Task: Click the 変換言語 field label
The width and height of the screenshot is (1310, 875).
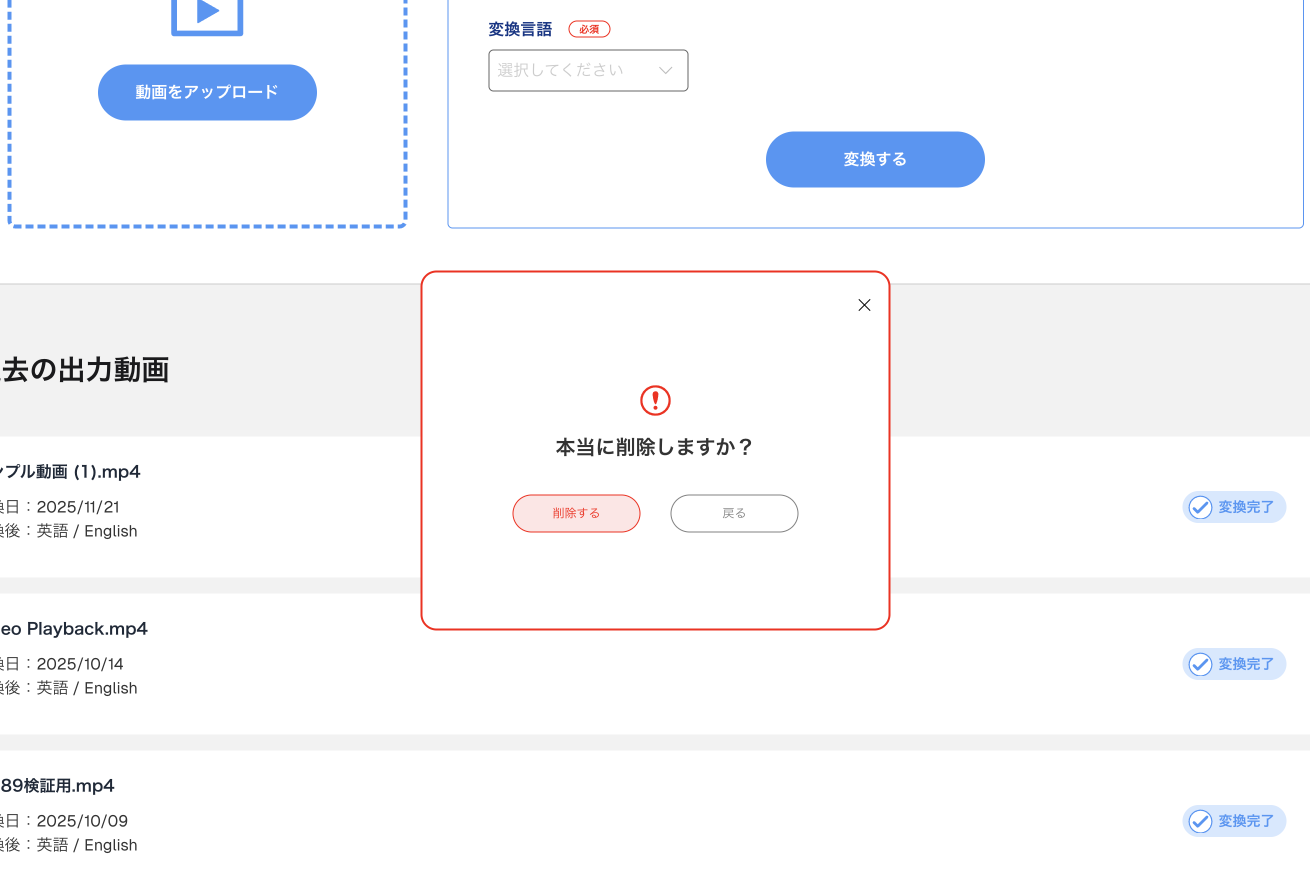Action: (x=520, y=29)
